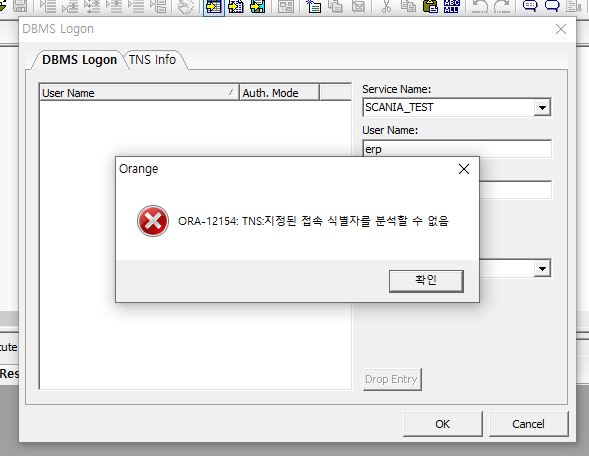This screenshot has height=456, width=589.
Task: Click Cancel in the DBMS Logon dialog
Action: coord(529,424)
